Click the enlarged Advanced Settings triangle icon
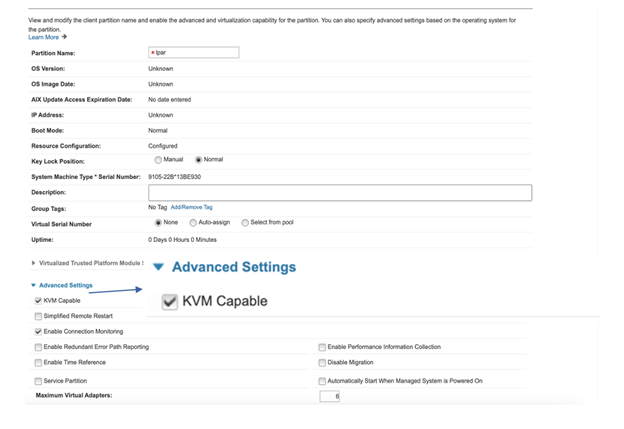Screen dimensions: 624x429 click(158, 267)
